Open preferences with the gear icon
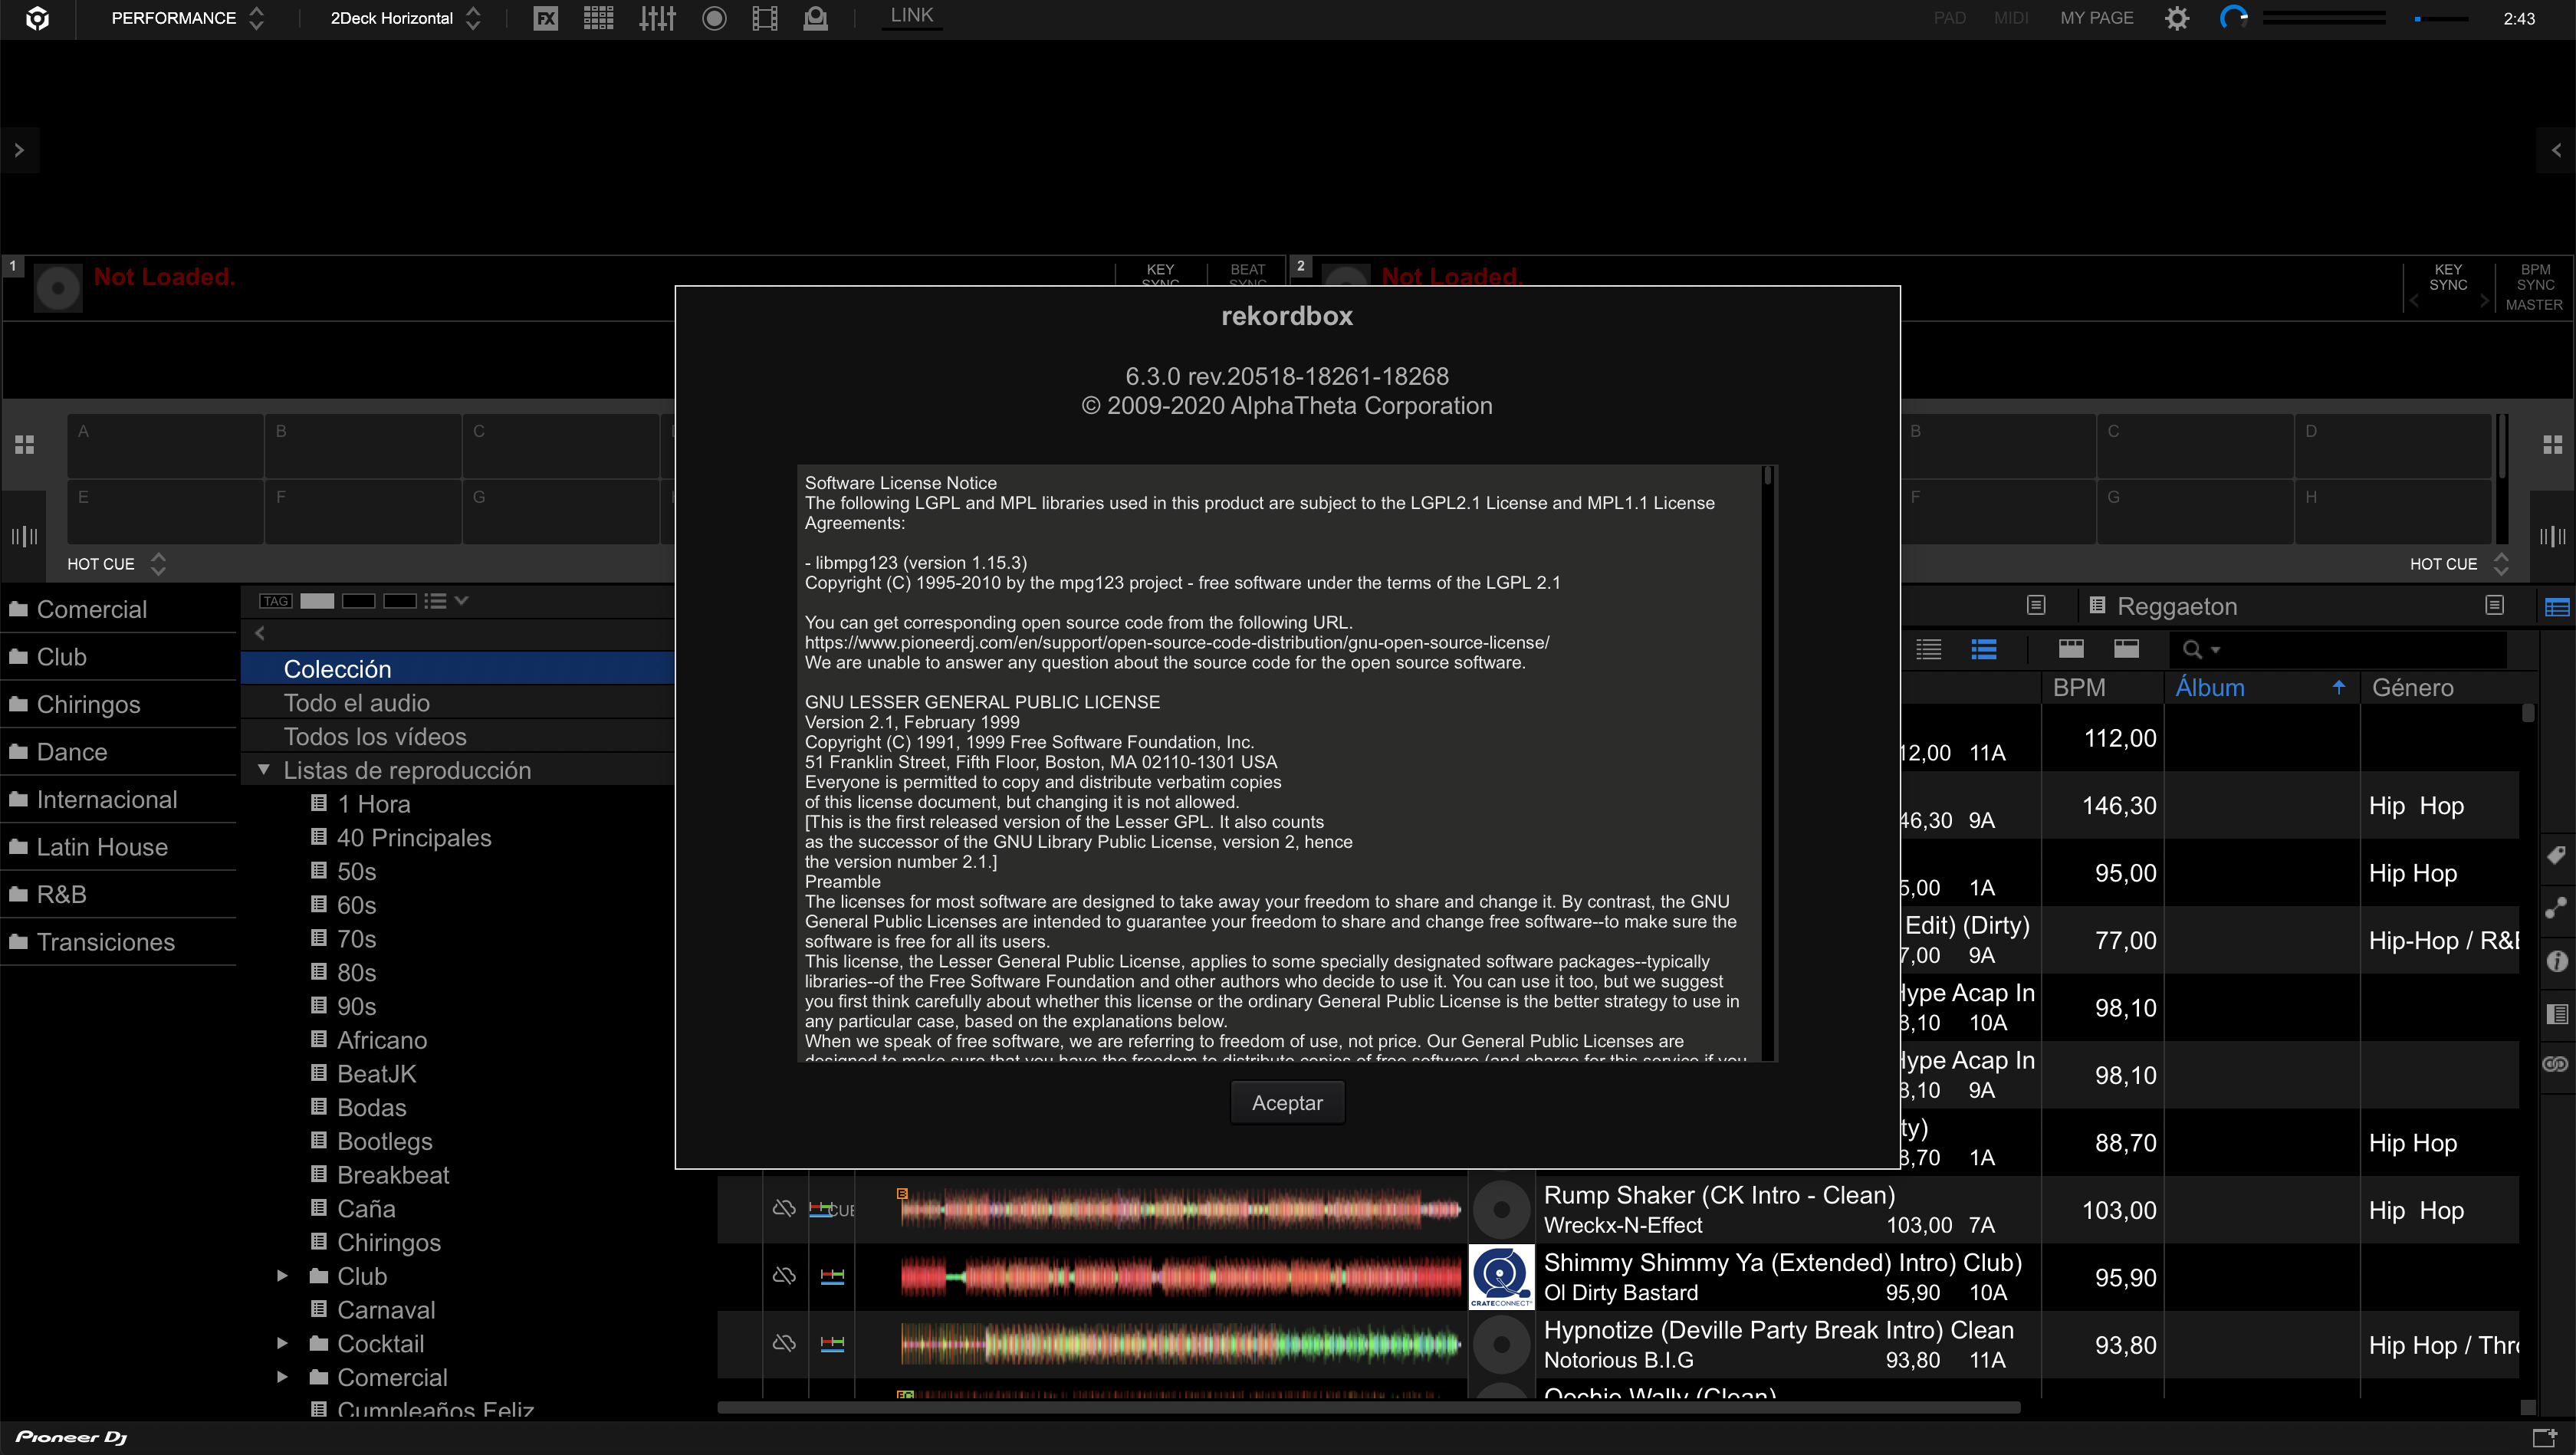The image size is (2576, 1455). pyautogui.click(x=2176, y=18)
